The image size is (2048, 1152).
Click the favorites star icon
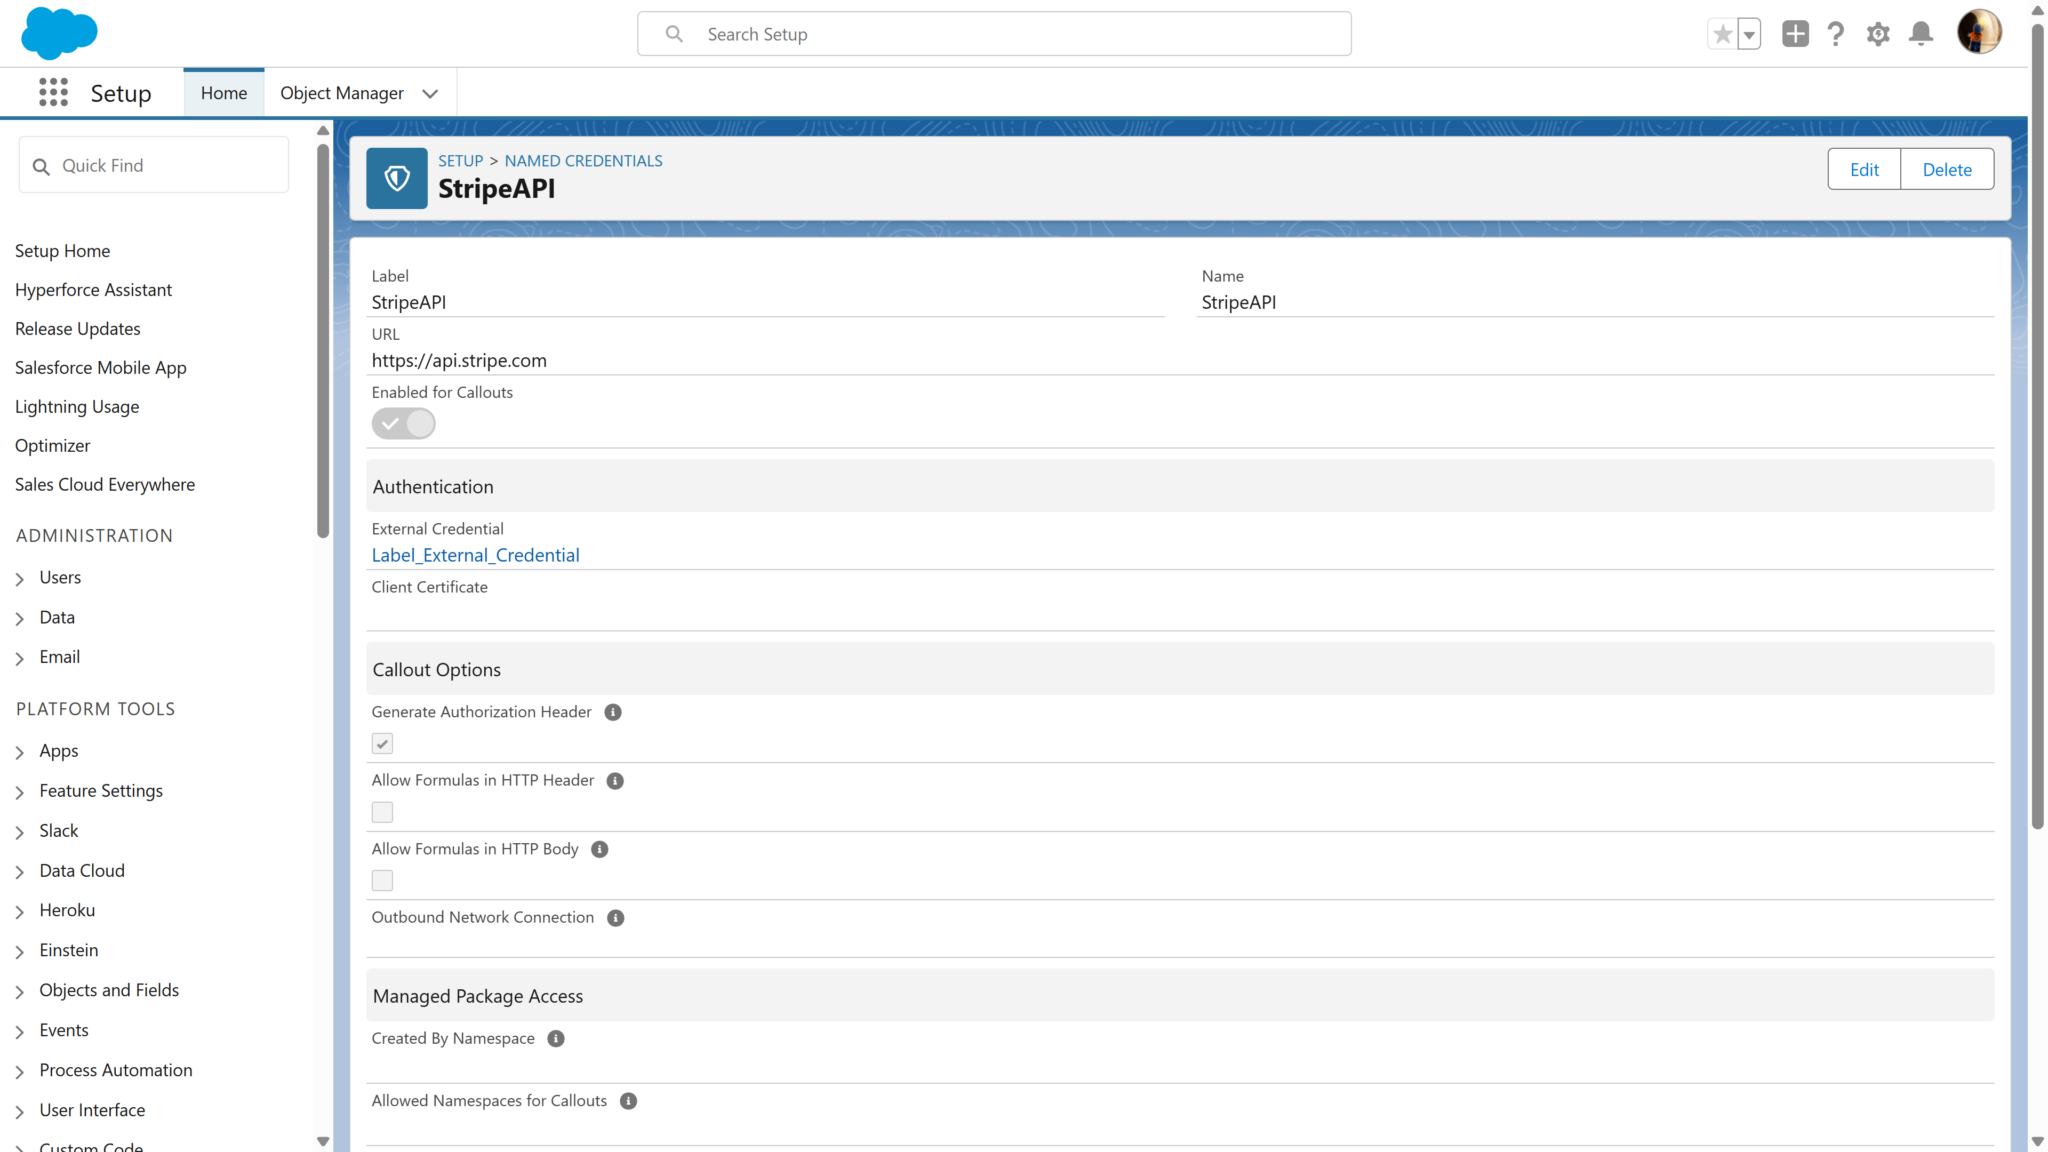point(1722,34)
